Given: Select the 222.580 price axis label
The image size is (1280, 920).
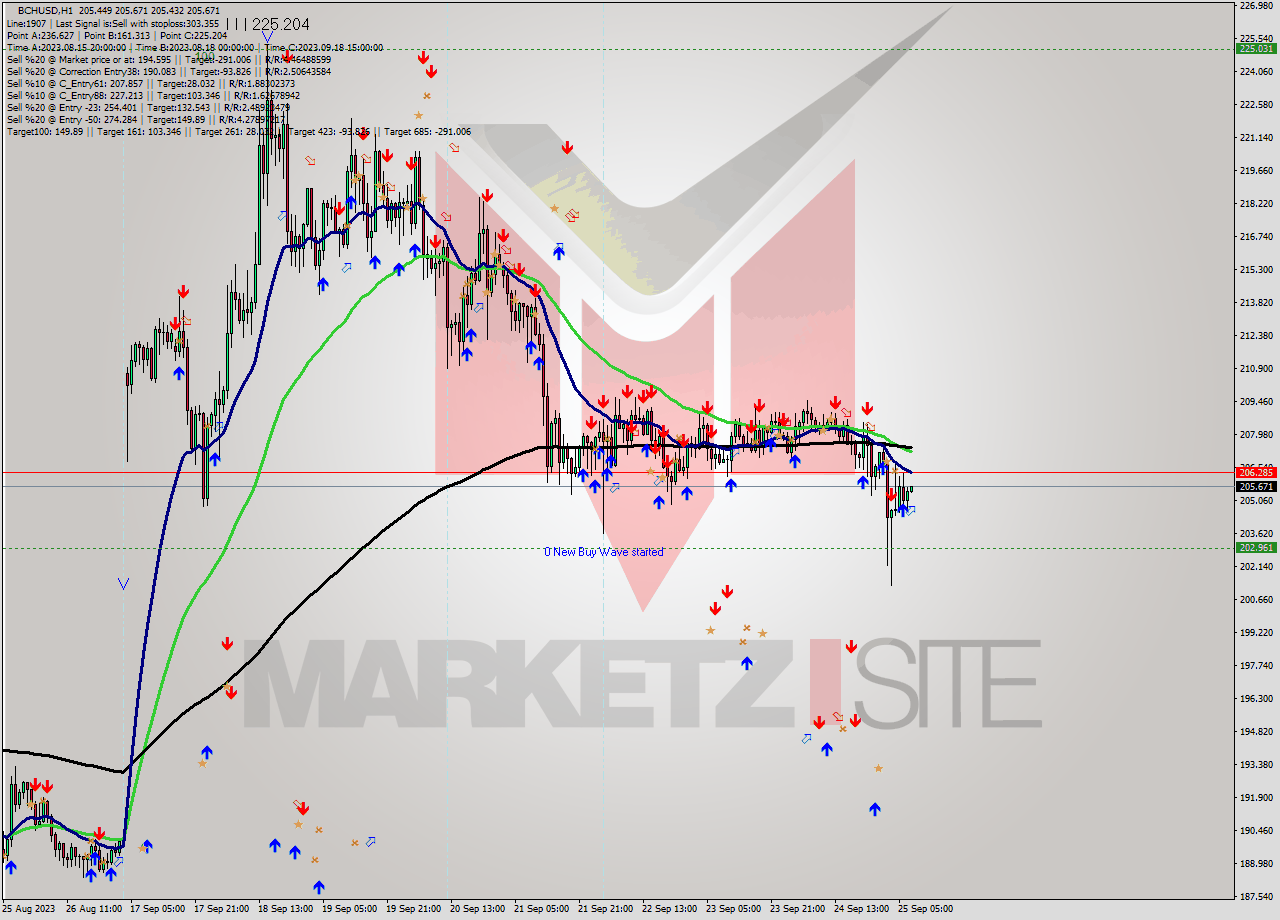Looking at the screenshot, I should point(1256,105).
